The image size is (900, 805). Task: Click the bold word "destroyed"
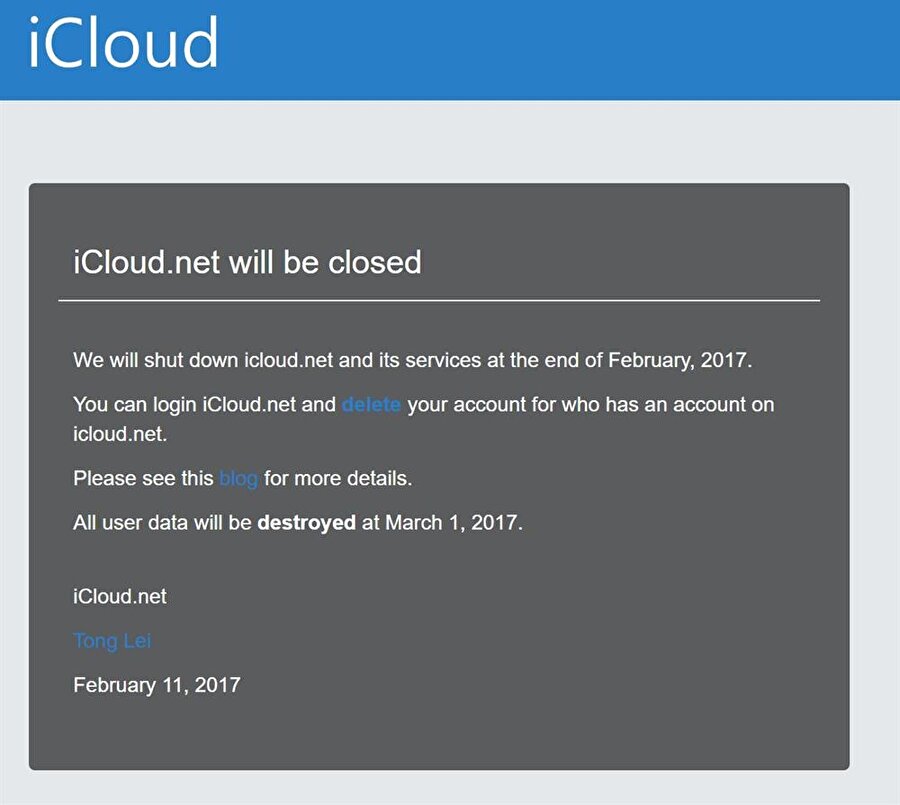(306, 522)
